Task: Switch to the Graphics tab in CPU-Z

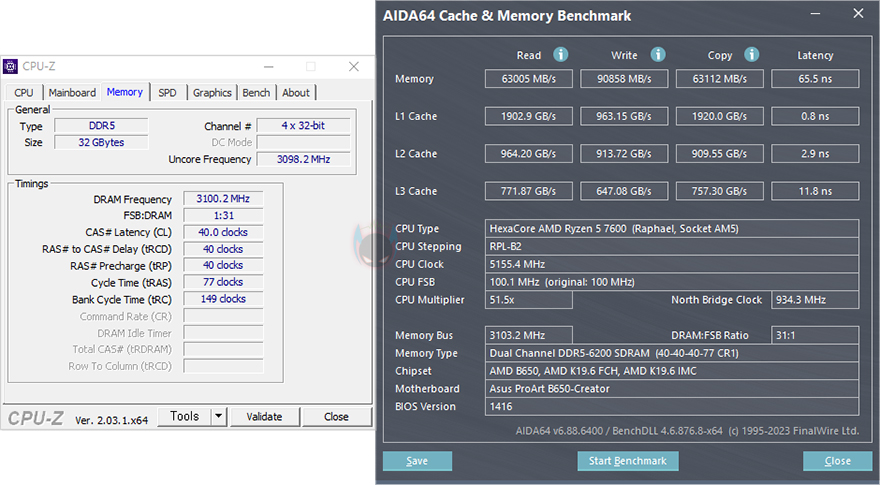Action: [x=212, y=93]
